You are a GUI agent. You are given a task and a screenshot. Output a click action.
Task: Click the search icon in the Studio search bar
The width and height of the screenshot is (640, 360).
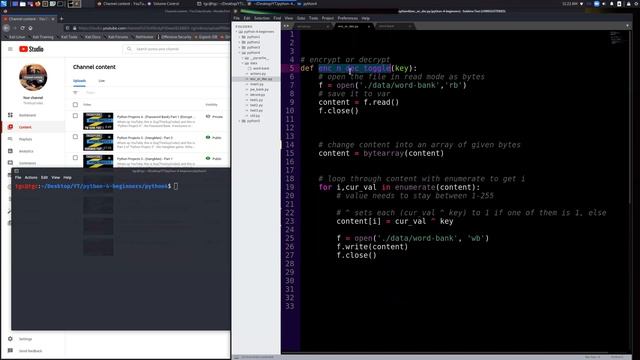129,49
